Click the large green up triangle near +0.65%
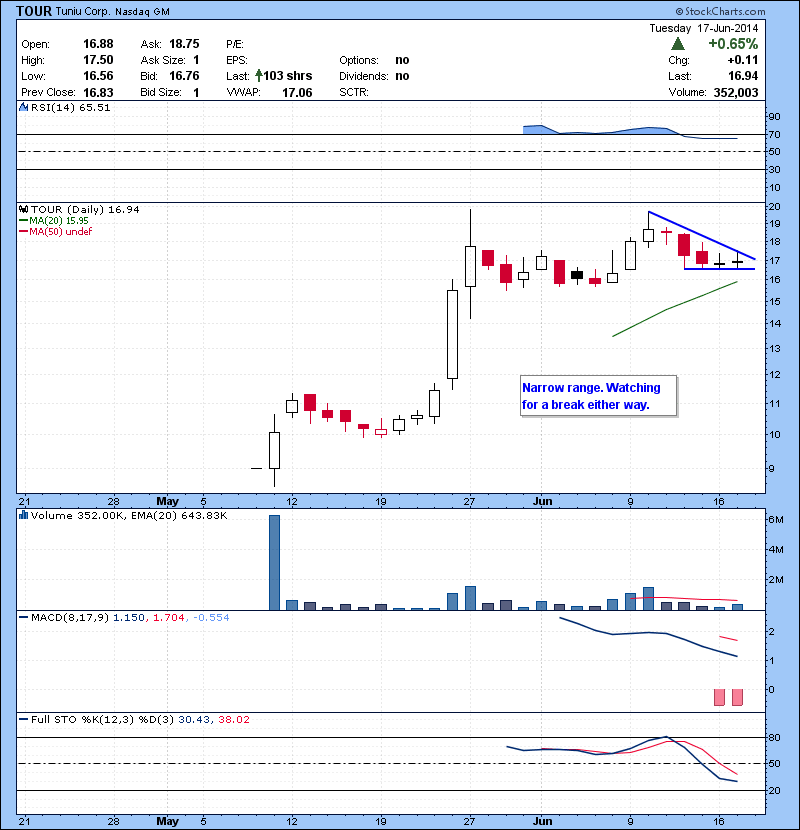 coord(678,43)
